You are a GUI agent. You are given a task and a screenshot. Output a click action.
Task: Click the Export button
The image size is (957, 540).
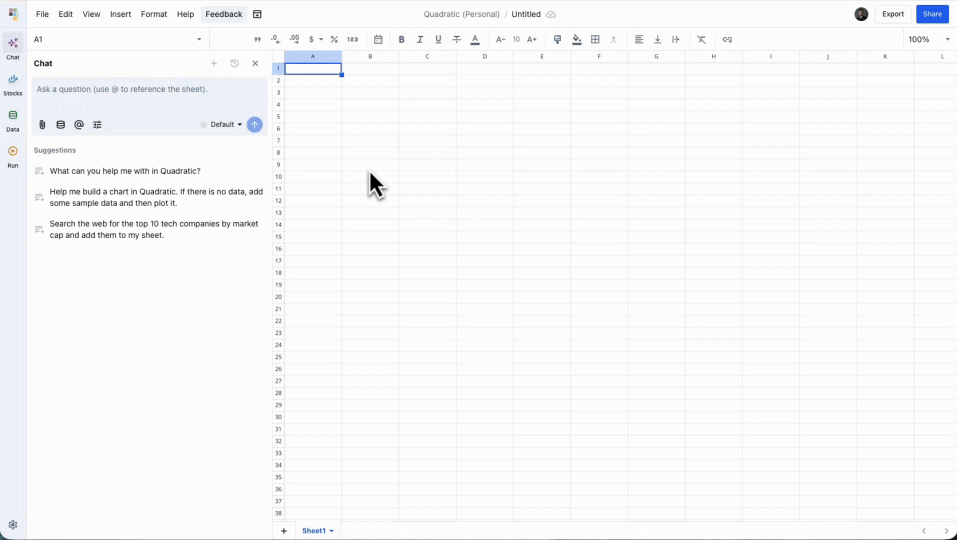(x=893, y=14)
